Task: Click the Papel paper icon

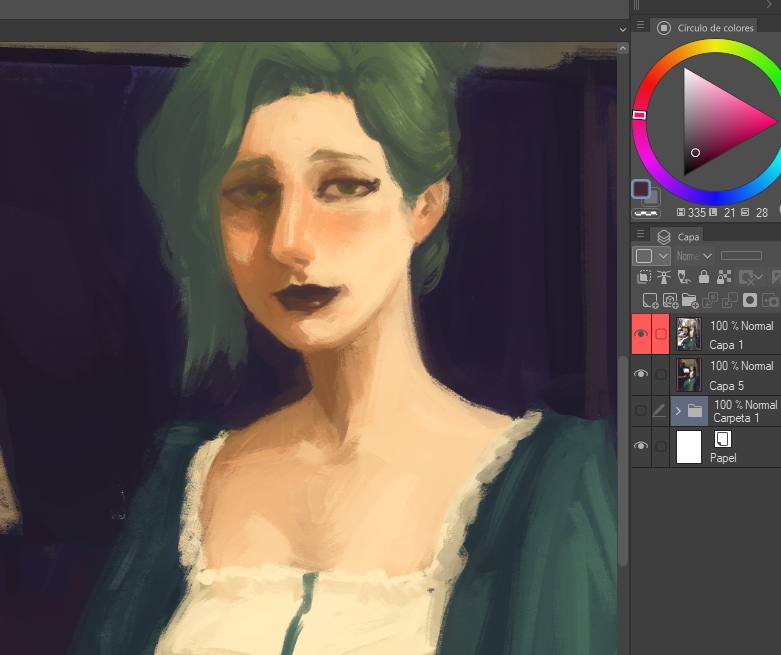Action: pyautogui.click(x=722, y=439)
